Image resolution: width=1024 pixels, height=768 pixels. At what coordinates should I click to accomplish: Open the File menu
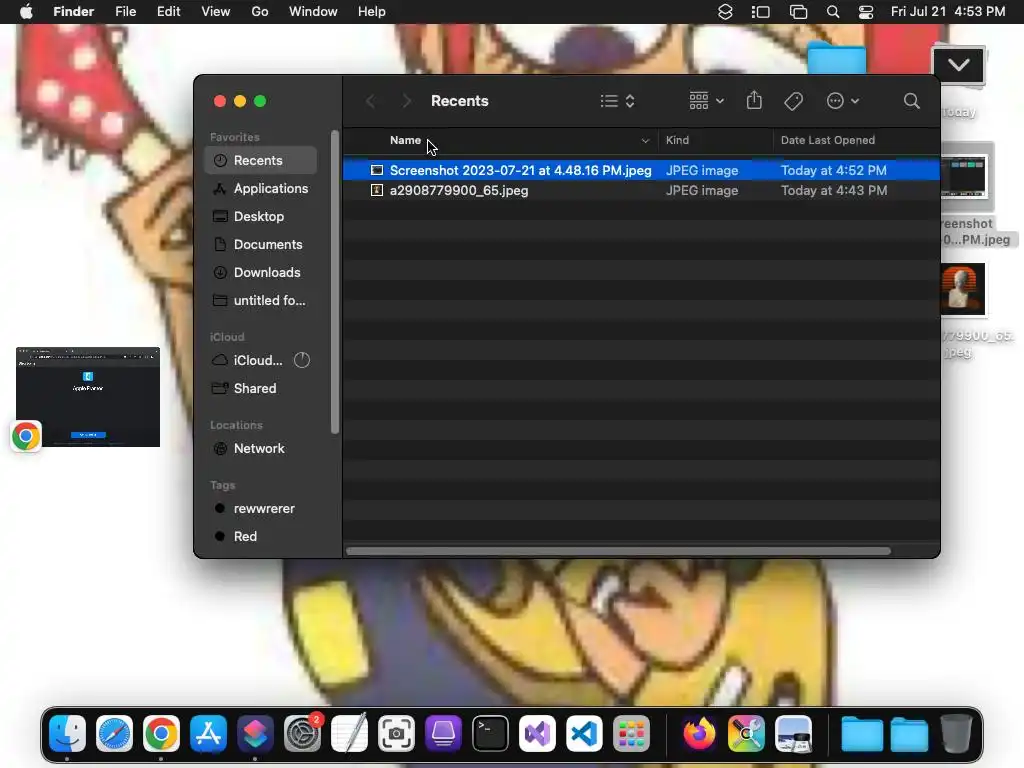(x=125, y=12)
